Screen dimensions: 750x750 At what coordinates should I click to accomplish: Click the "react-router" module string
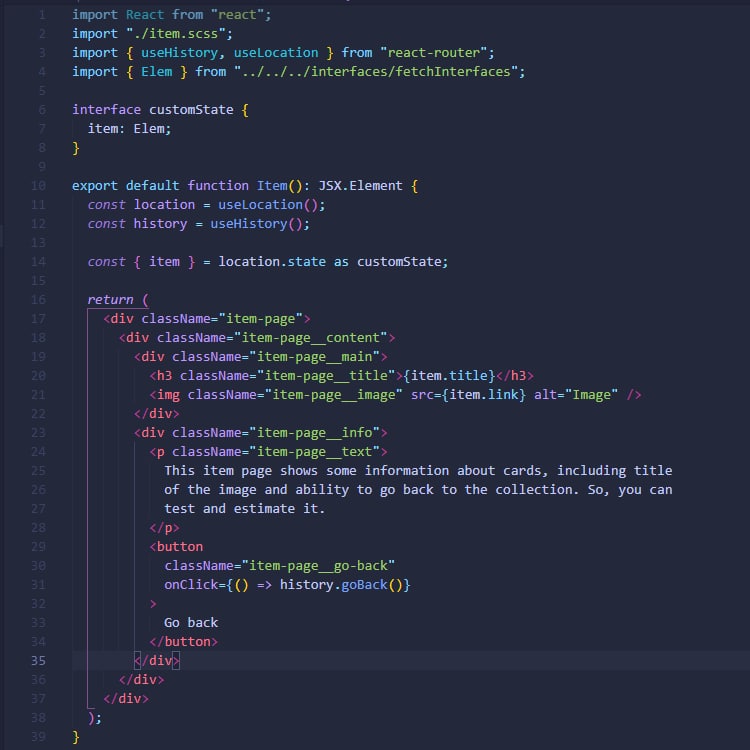point(433,53)
